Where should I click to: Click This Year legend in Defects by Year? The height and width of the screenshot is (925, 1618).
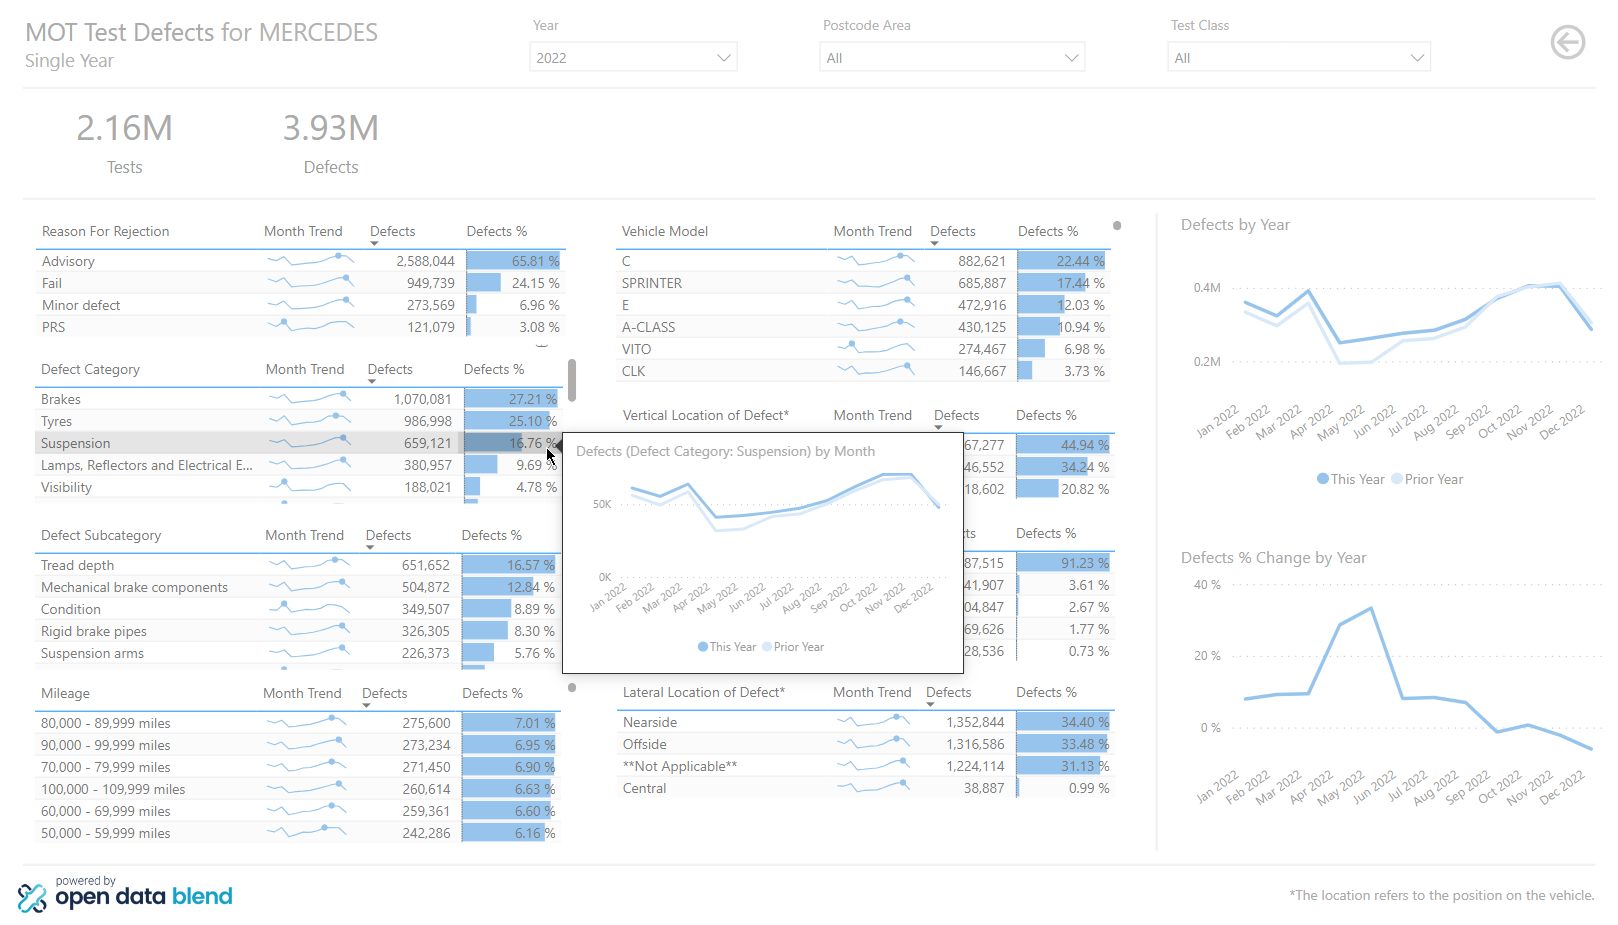point(1351,479)
